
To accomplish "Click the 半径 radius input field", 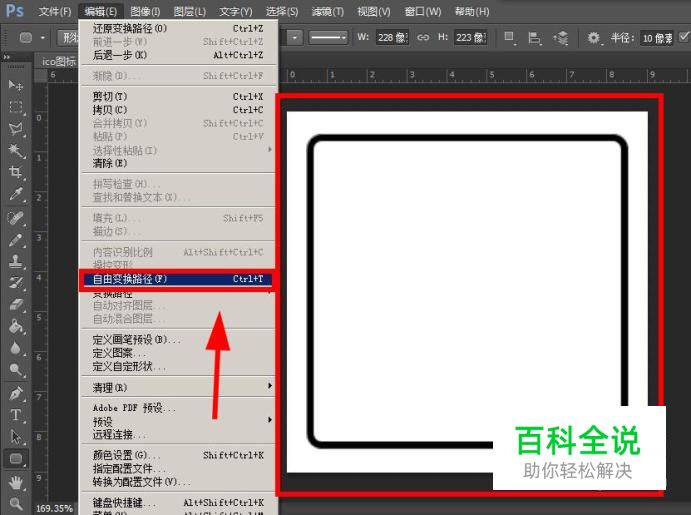I will 657,38.
